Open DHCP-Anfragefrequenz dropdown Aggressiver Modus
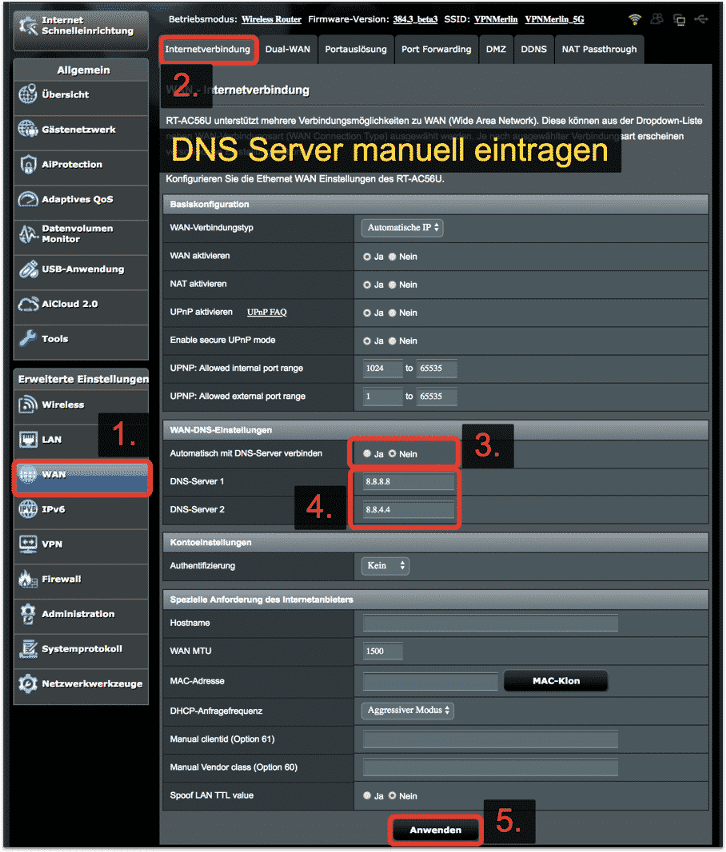726x852 pixels. 408,710
